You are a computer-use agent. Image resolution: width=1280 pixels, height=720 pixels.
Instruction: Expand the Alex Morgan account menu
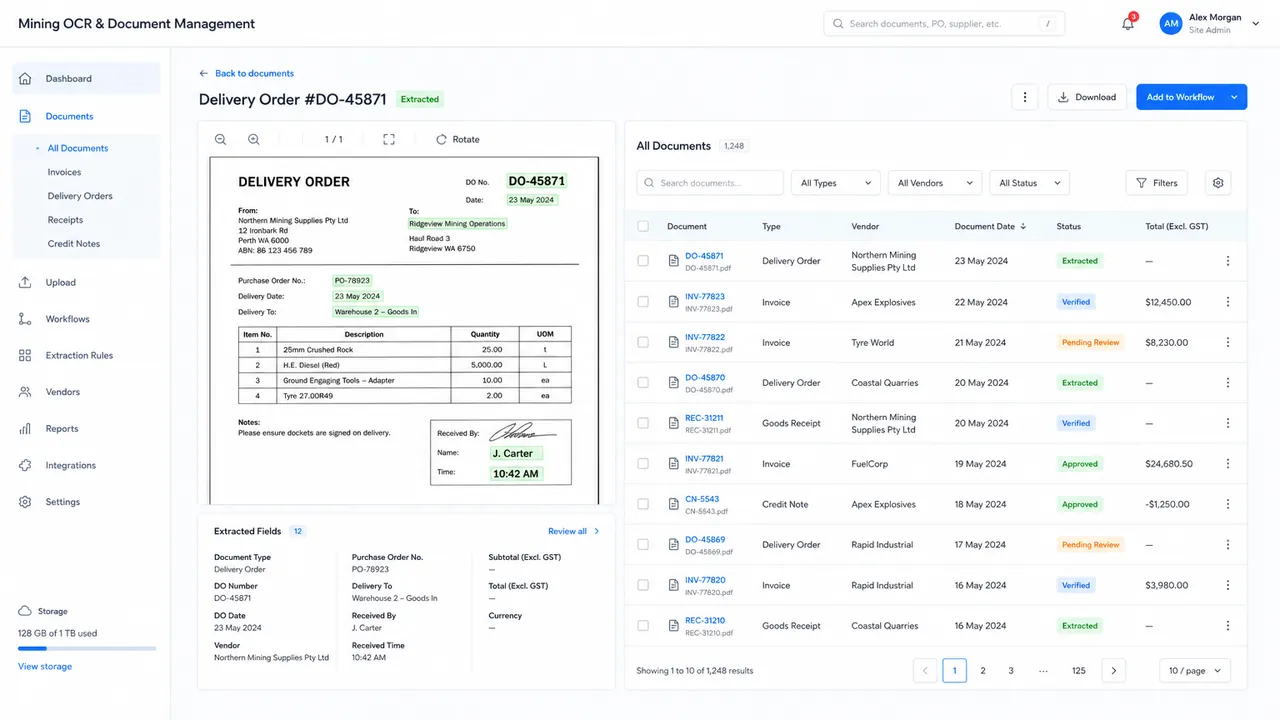click(x=1256, y=24)
